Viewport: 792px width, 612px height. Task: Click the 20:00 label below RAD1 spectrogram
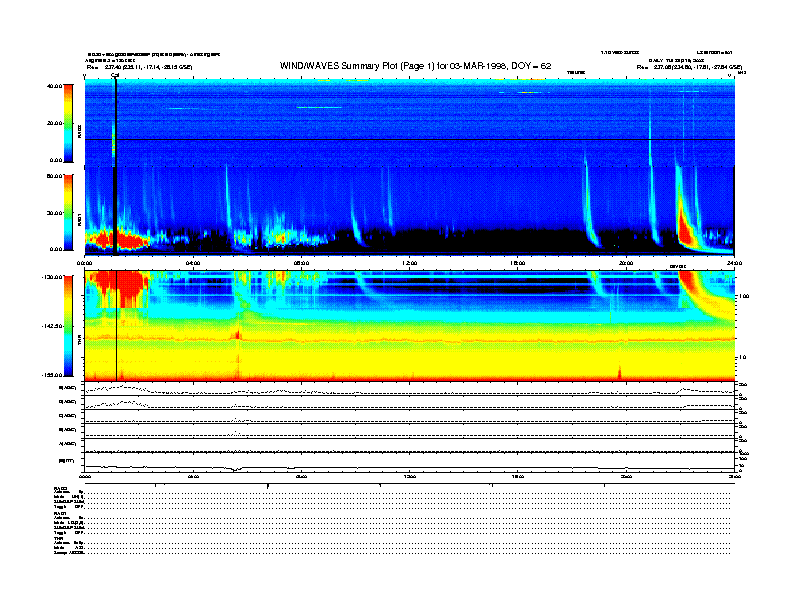[x=626, y=263]
